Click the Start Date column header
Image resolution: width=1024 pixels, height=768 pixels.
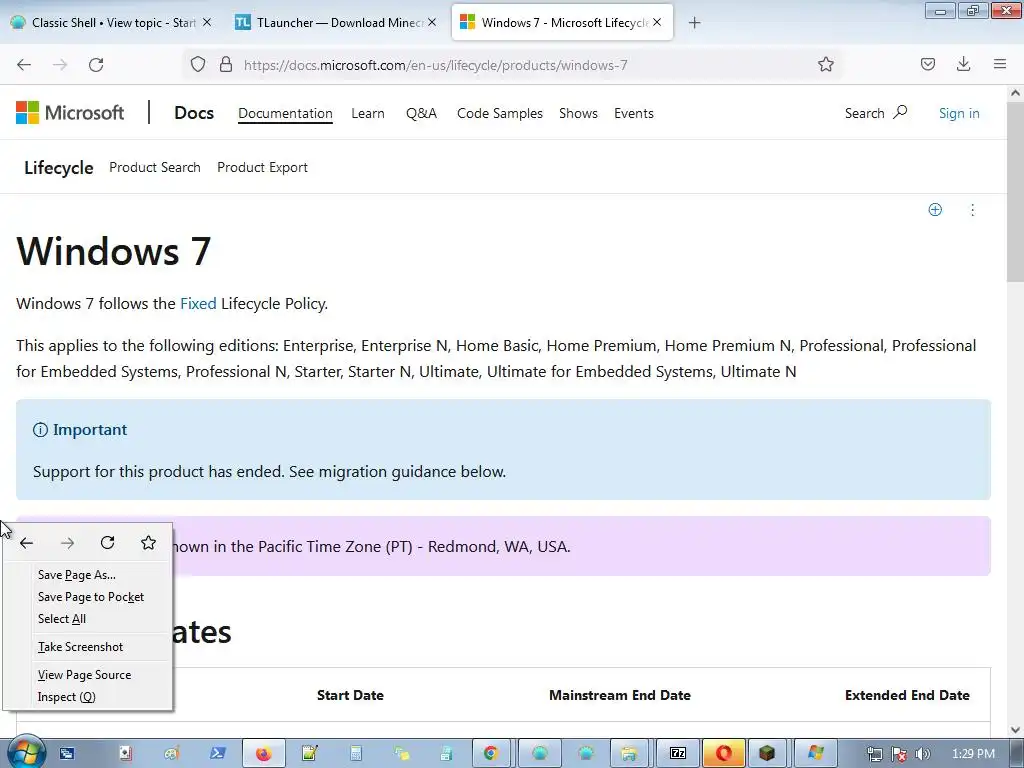click(350, 695)
